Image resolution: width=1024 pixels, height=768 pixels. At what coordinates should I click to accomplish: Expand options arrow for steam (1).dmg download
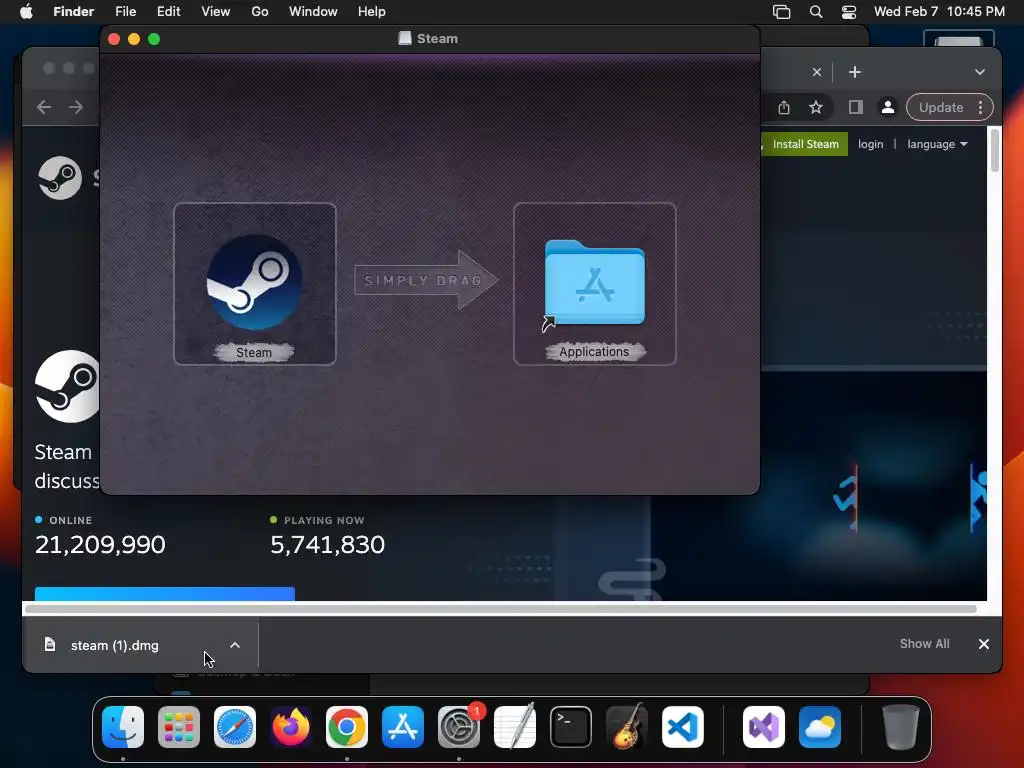click(x=235, y=645)
